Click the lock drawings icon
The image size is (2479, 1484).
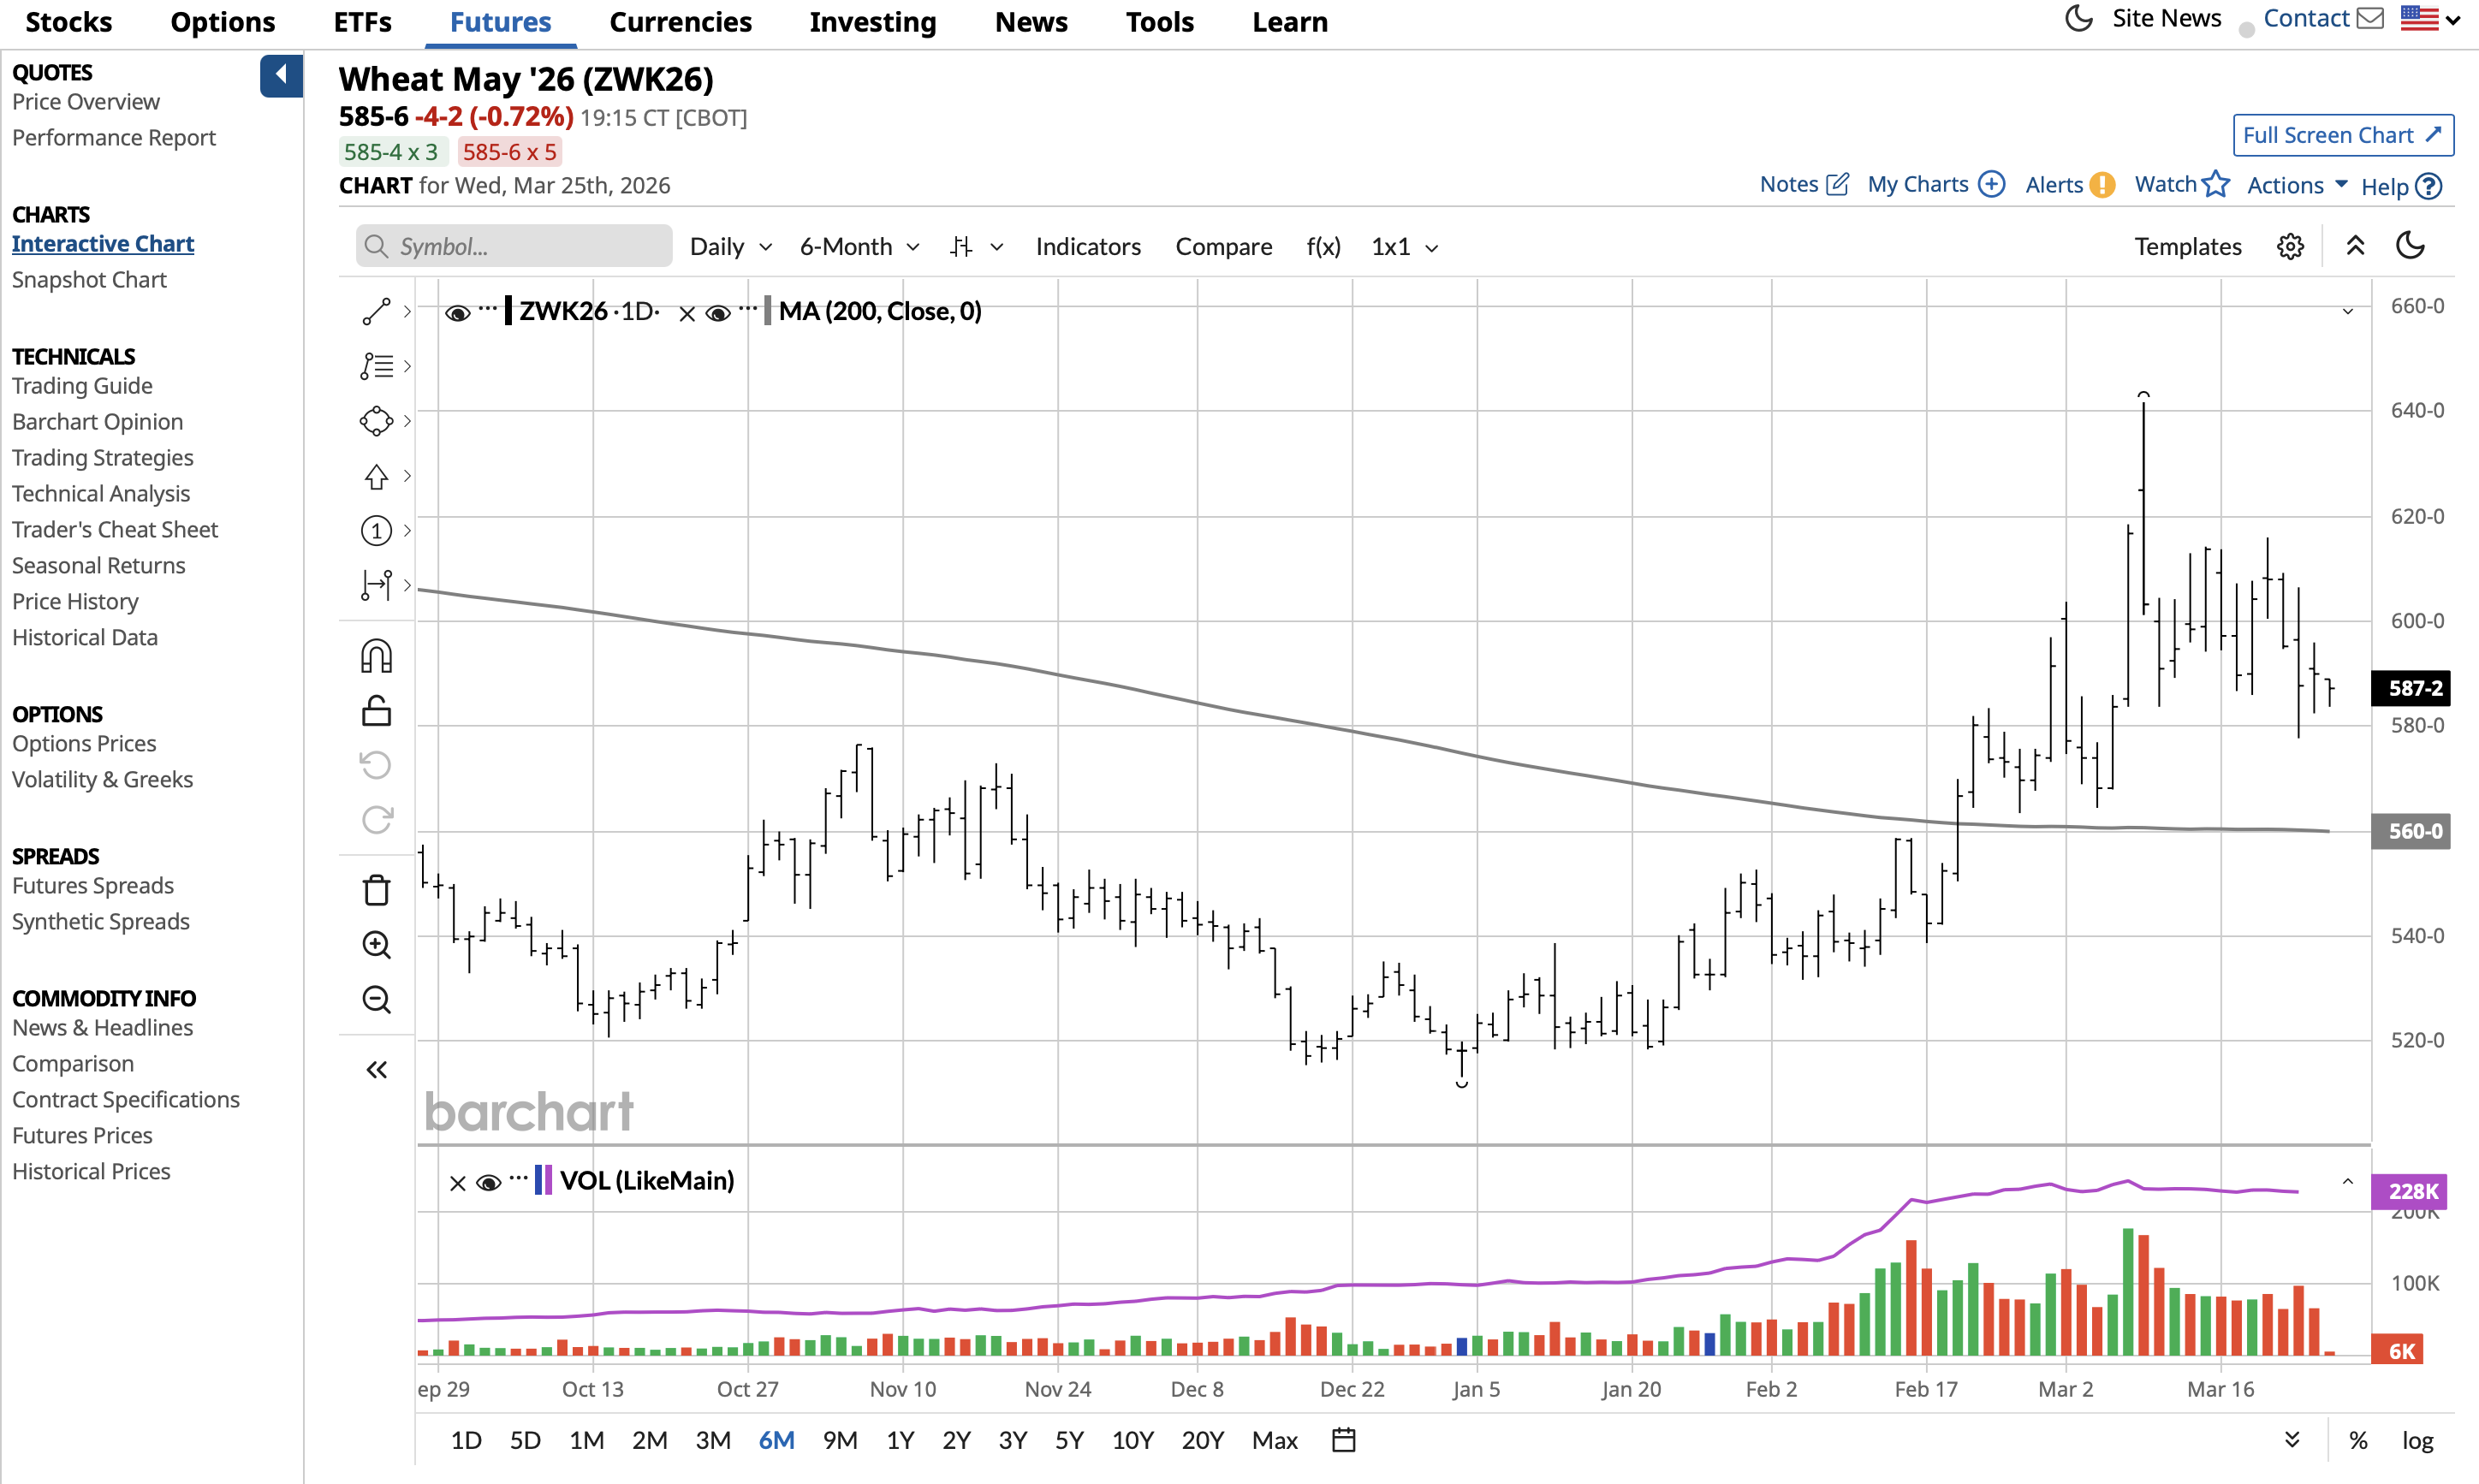coord(376,711)
